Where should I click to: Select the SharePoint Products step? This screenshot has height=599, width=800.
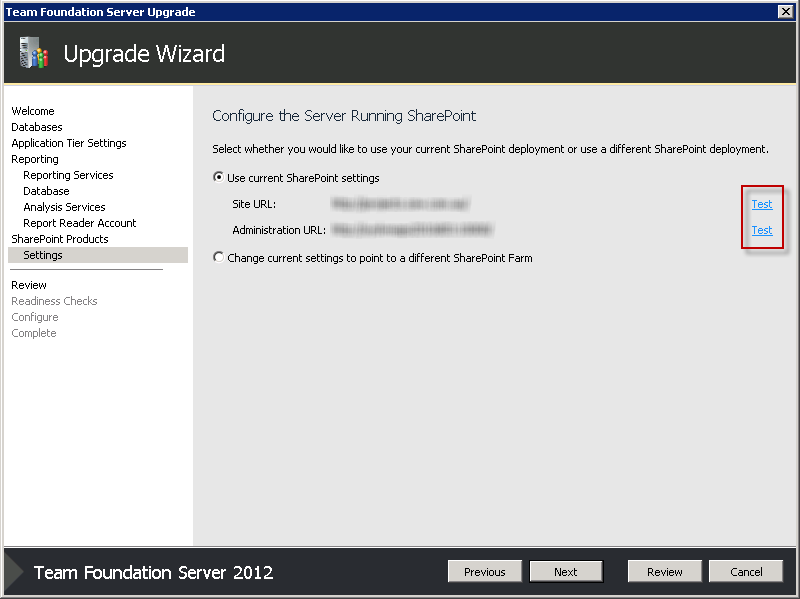(60, 239)
